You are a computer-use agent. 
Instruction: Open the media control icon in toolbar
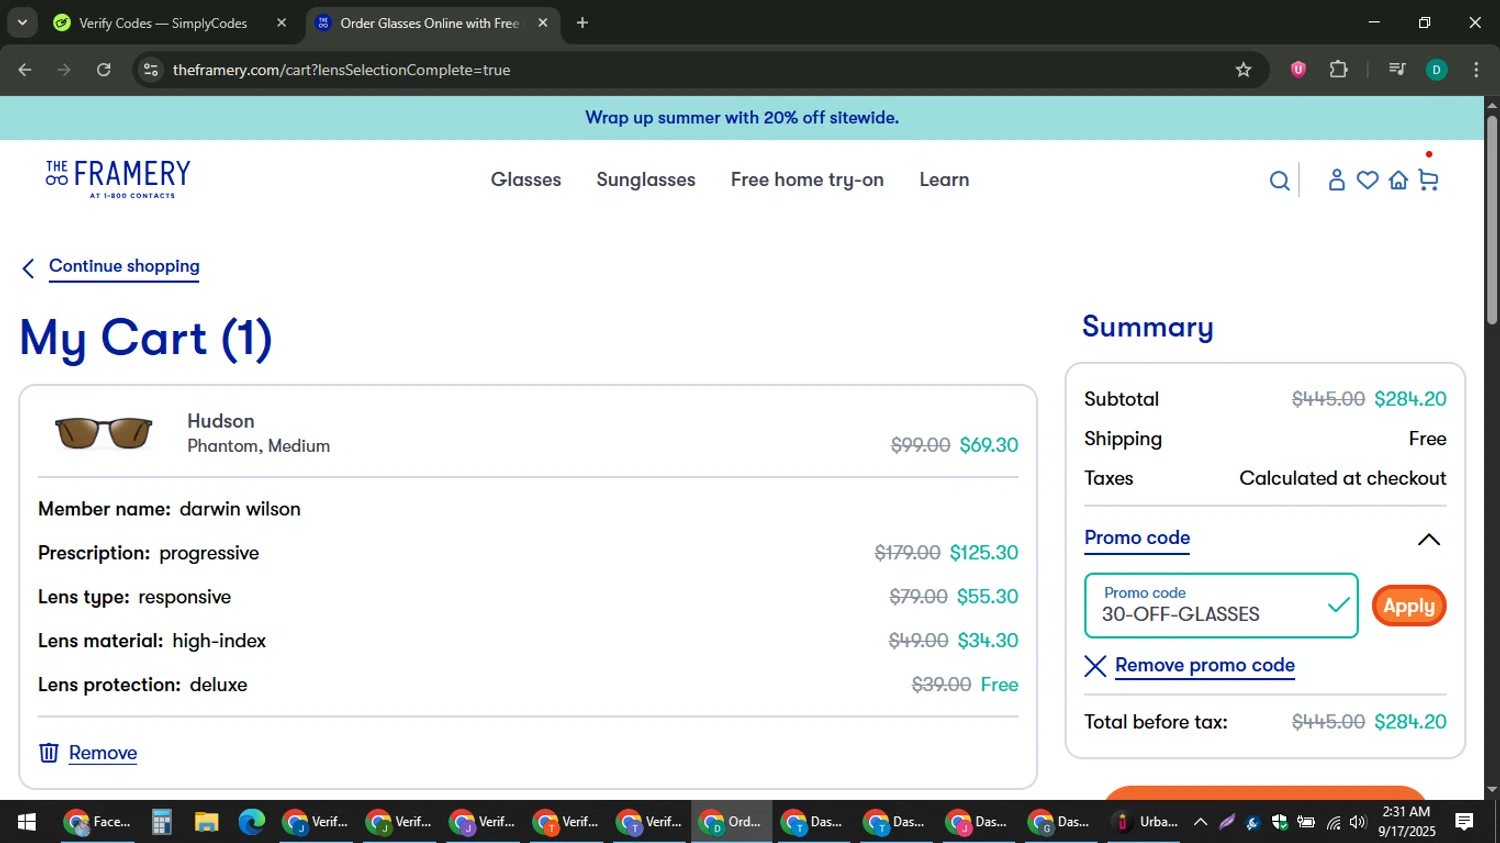coord(1397,70)
